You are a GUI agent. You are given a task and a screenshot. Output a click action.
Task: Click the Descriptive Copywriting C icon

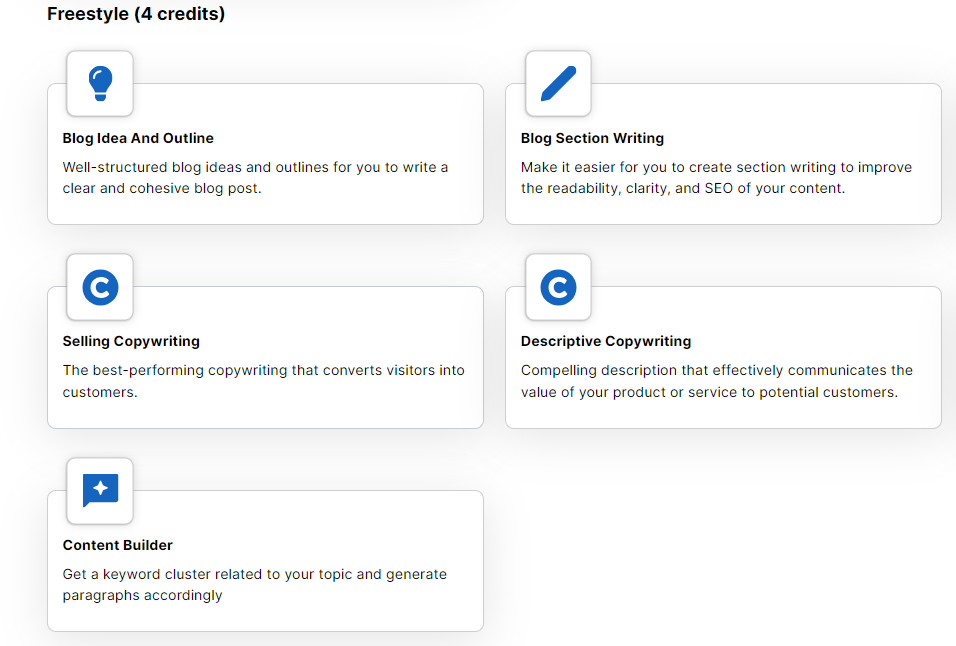[x=558, y=287]
